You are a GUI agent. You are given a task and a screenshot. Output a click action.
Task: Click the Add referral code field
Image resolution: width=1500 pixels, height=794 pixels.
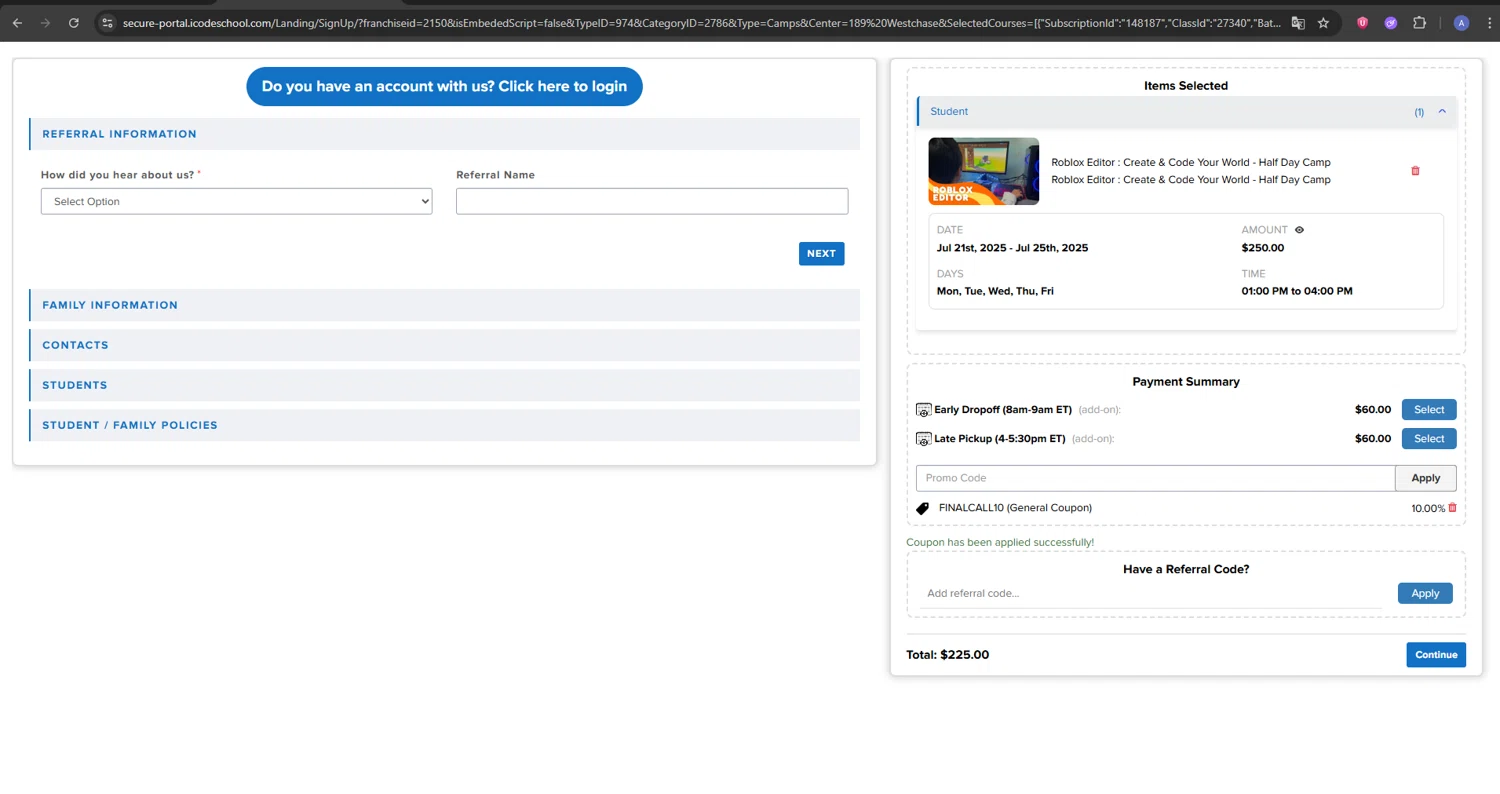(x=1150, y=594)
